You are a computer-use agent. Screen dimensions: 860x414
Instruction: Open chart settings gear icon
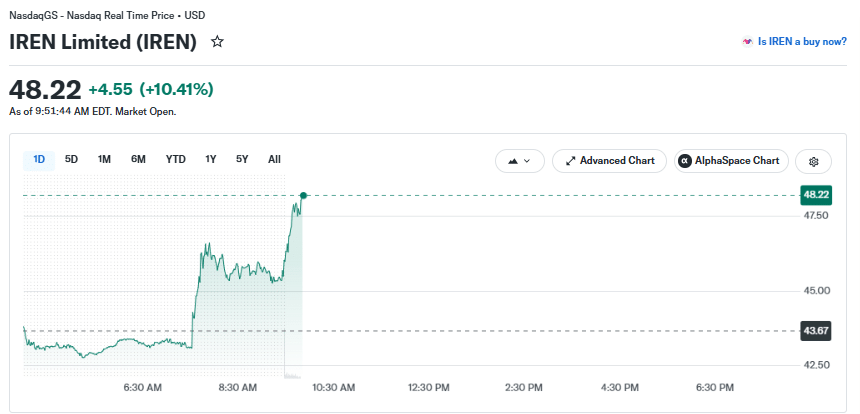coord(813,161)
